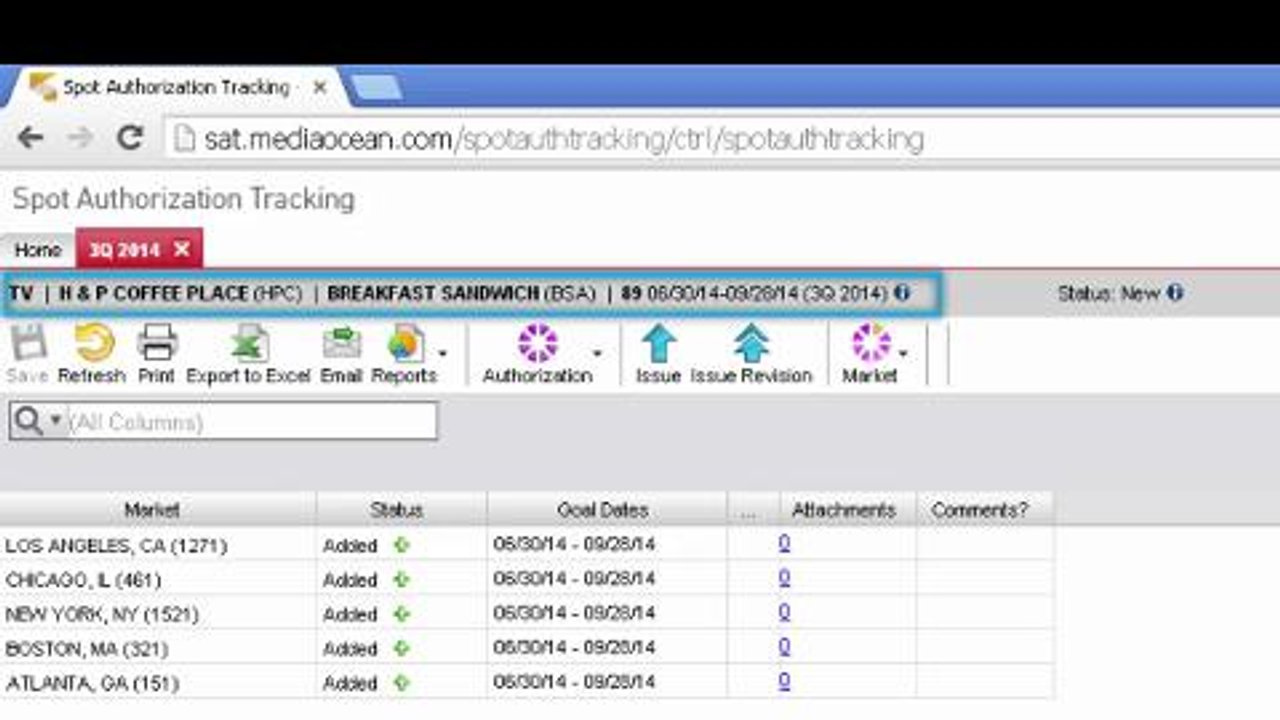1280x720 pixels.
Task: Expand the Reports dropdown arrow
Action: [442, 353]
